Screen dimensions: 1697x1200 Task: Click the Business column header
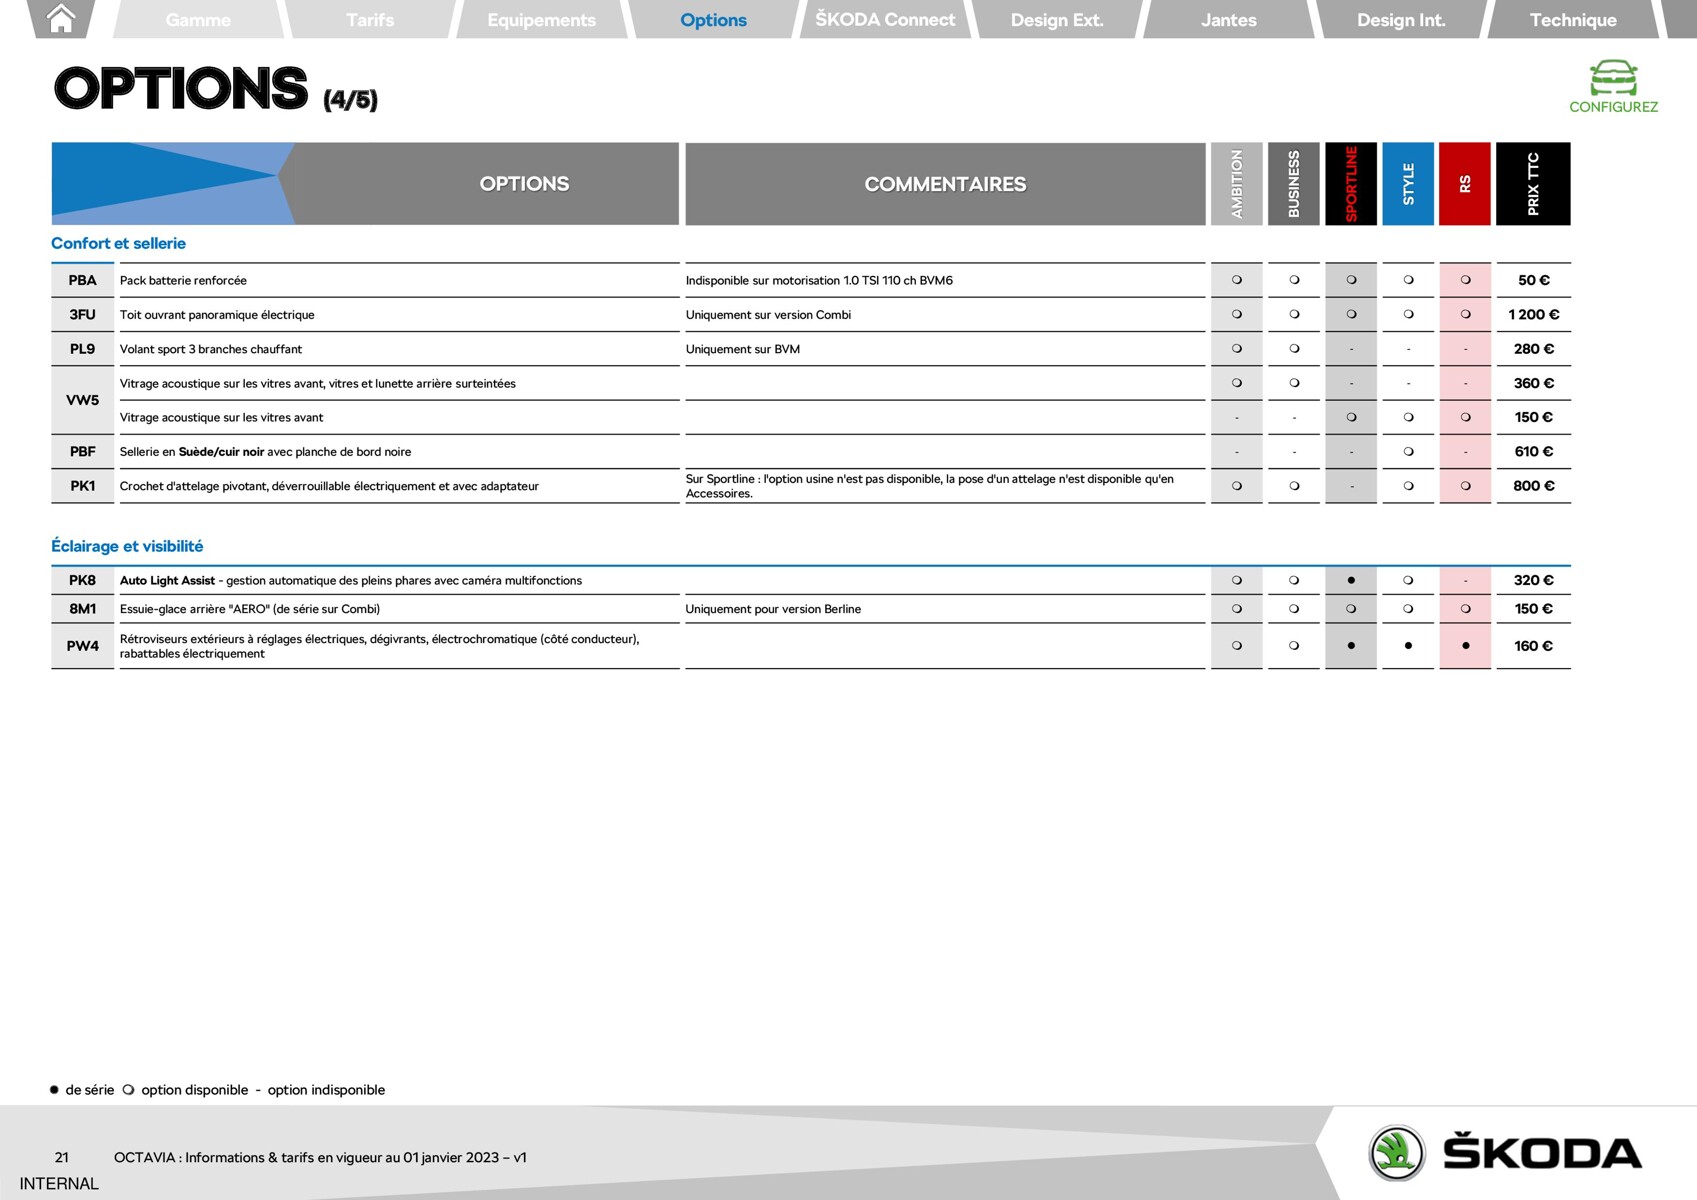pos(1294,184)
